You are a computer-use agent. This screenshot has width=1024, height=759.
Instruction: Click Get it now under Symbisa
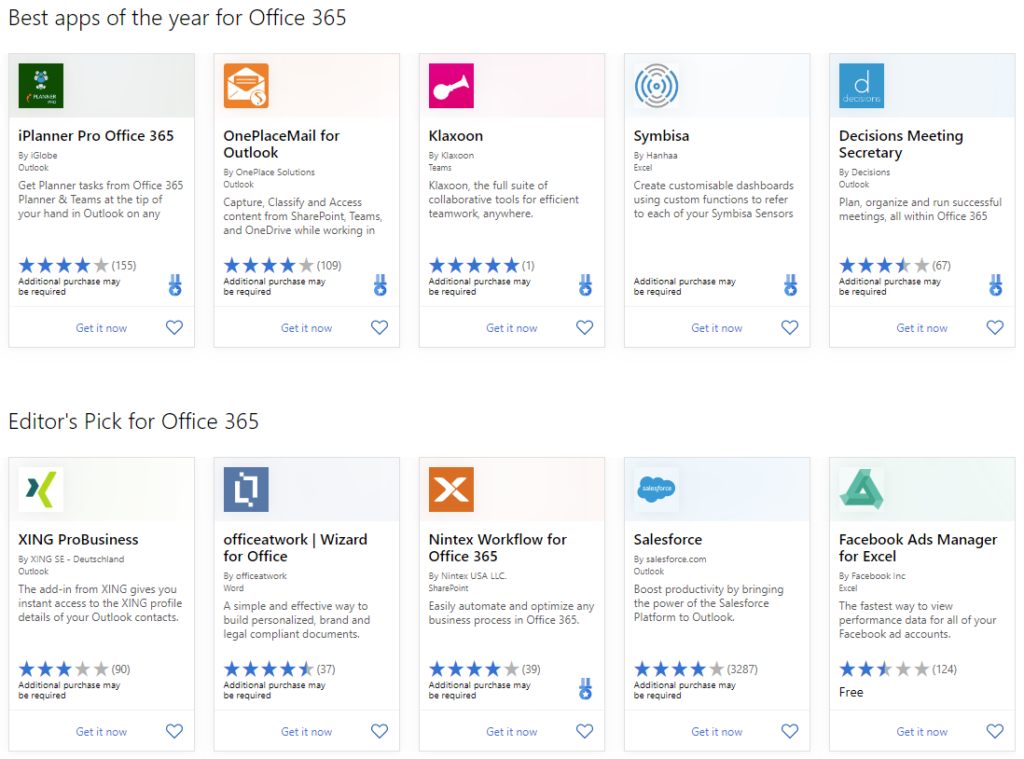[716, 328]
